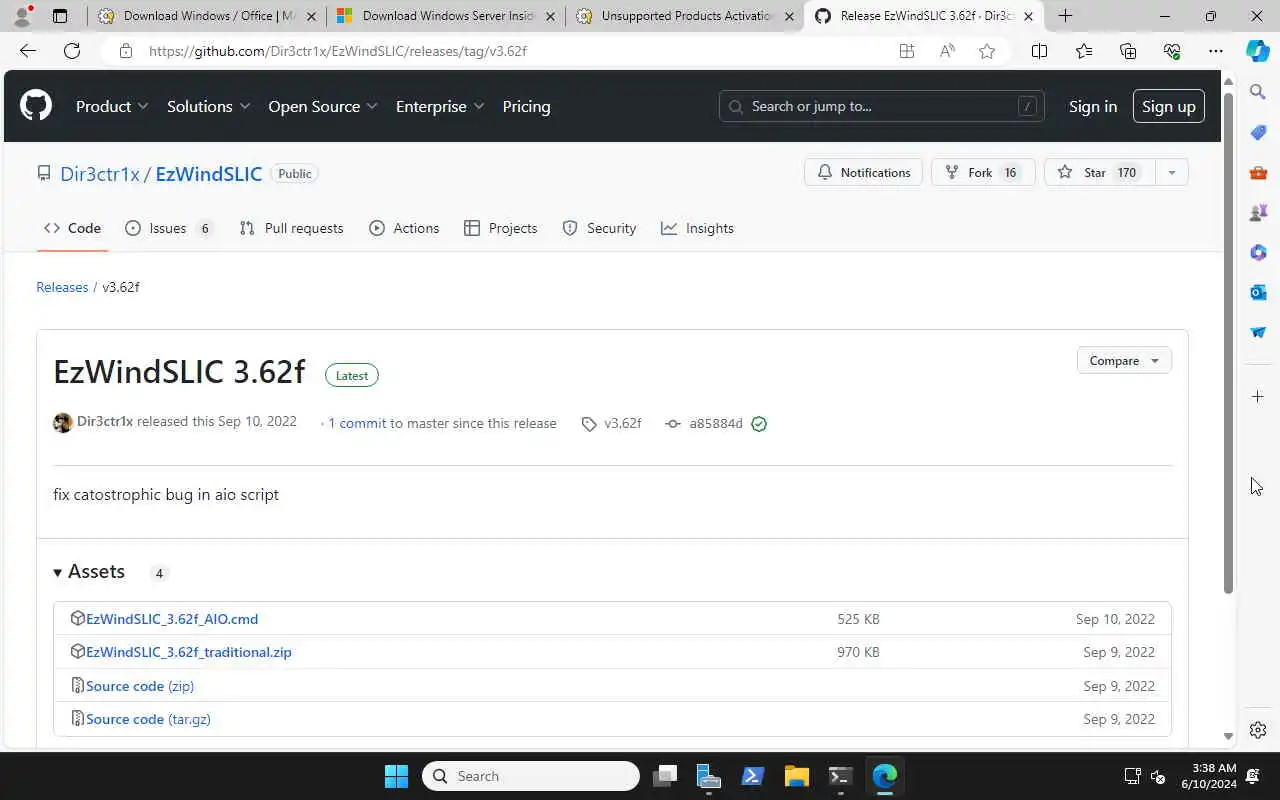Open the Actions tab
This screenshot has height=800, width=1280.
point(404,228)
